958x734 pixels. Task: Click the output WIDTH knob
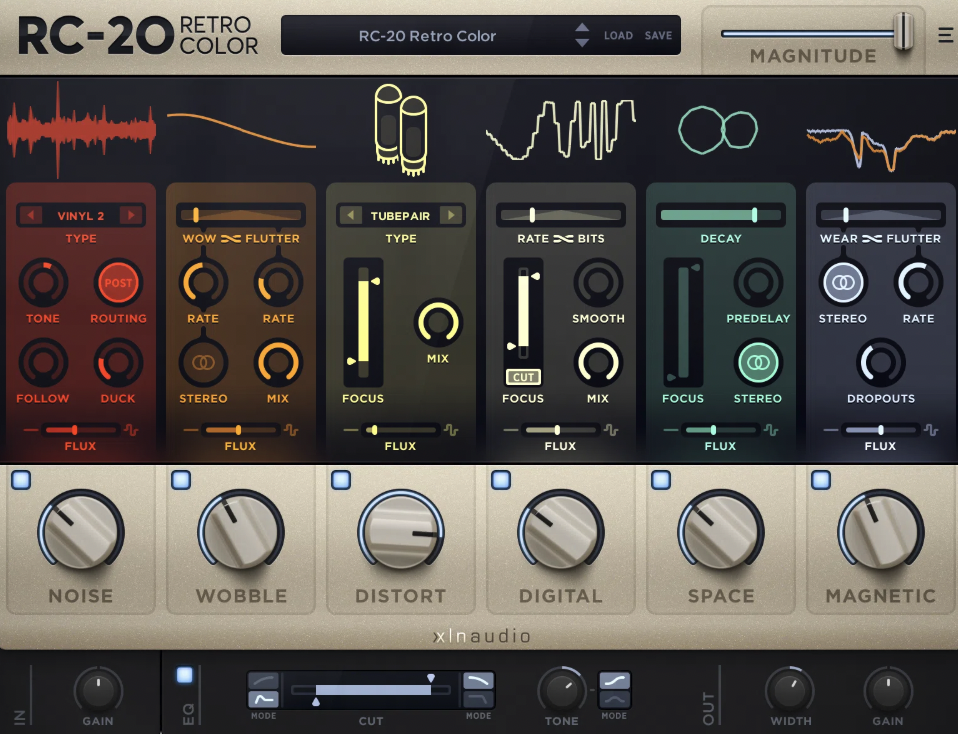click(x=791, y=691)
